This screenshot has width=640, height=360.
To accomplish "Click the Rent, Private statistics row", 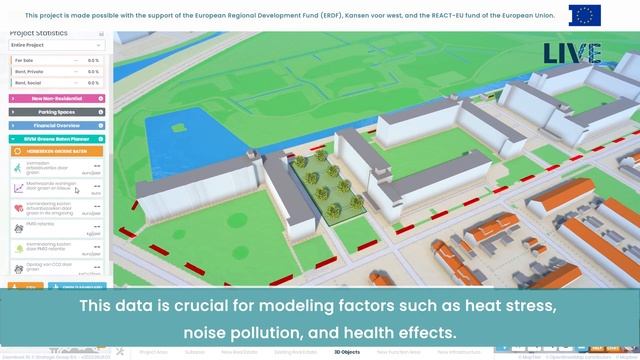I will point(57,72).
